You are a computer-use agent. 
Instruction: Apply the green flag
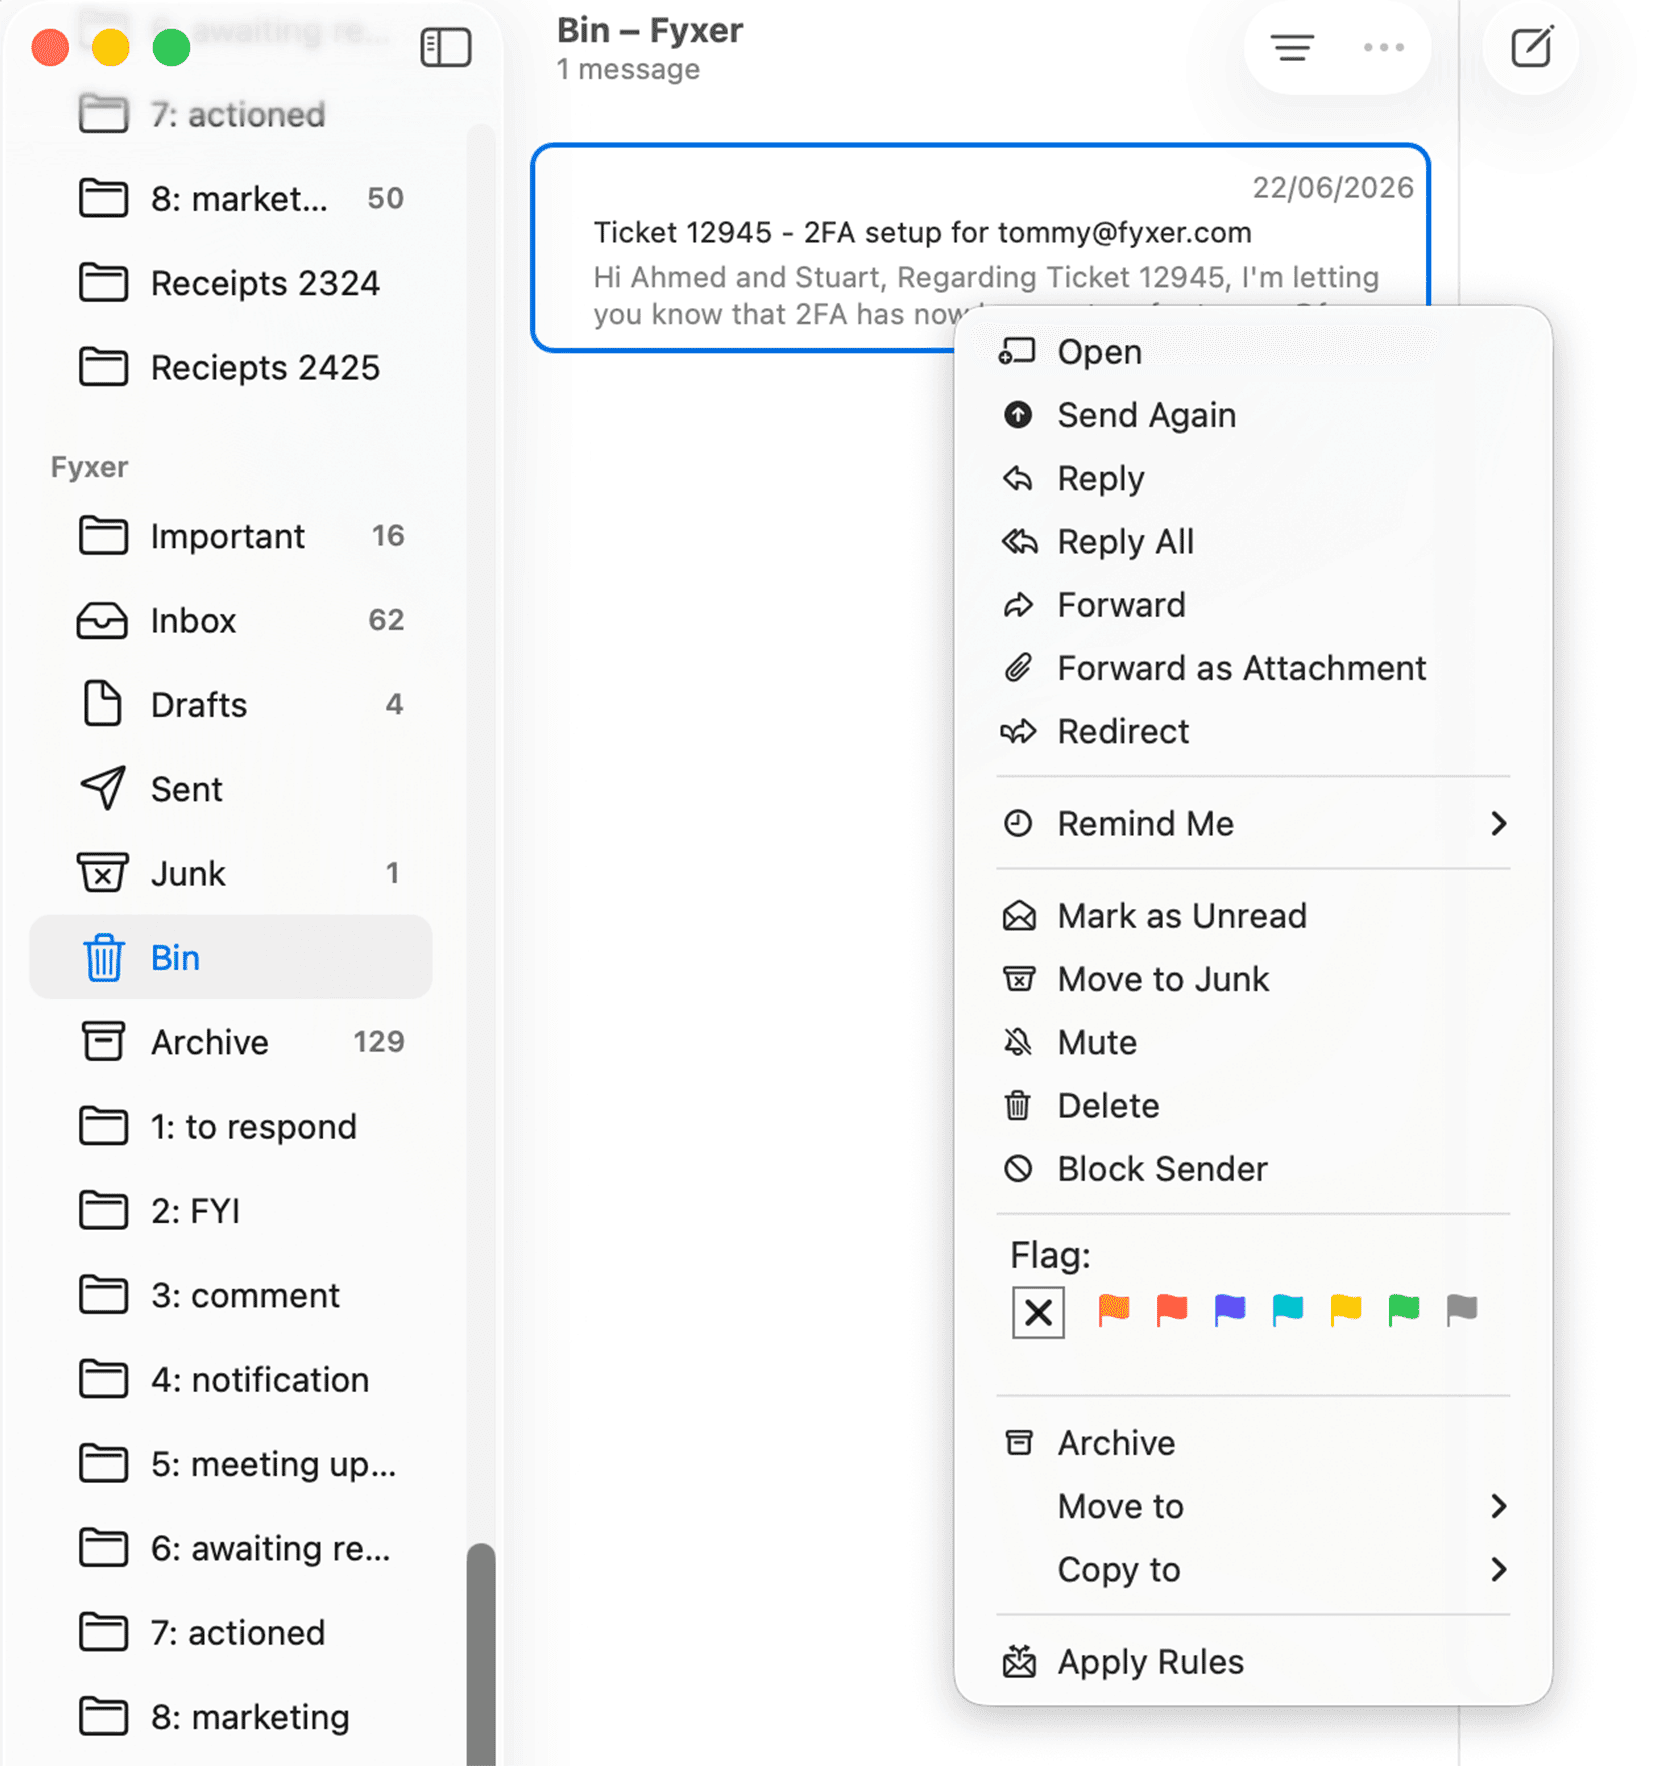tap(1403, 1309)
